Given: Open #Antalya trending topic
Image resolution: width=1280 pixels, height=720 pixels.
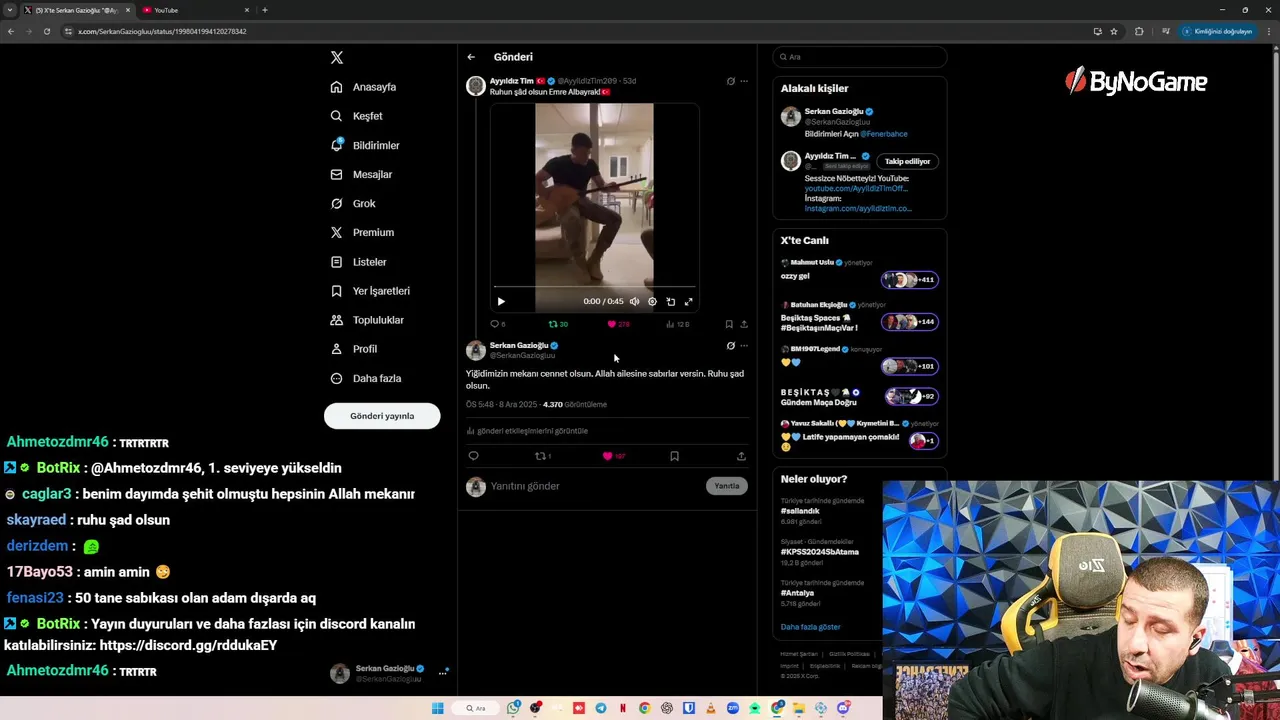Looking at the screenshot, I should (797, 593).
